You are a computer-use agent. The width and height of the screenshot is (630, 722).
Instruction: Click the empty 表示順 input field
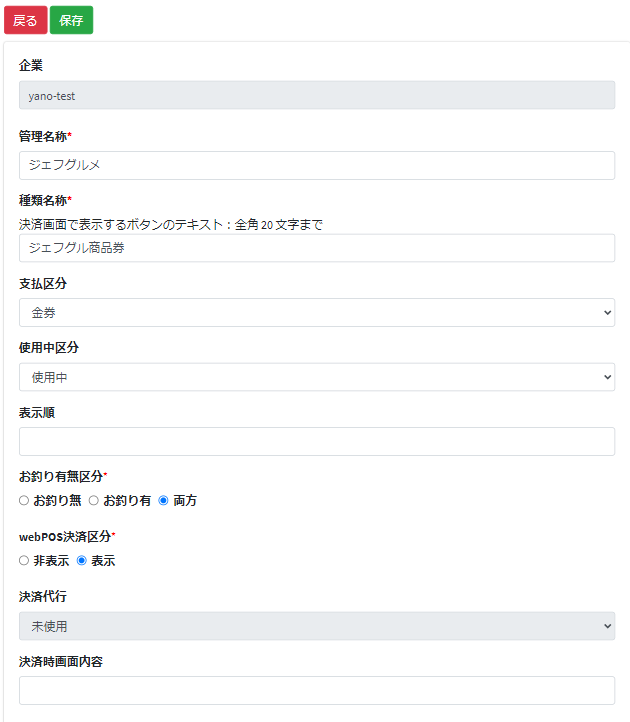tap(316, 441)
